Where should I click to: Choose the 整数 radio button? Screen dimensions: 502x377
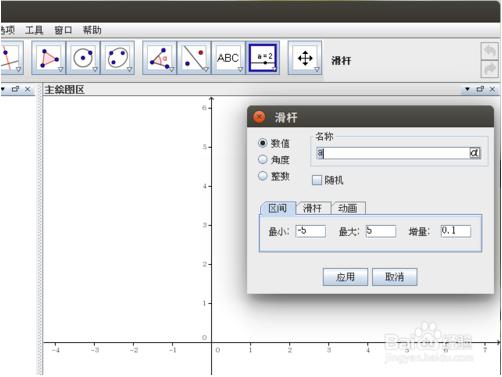point(263,176)
